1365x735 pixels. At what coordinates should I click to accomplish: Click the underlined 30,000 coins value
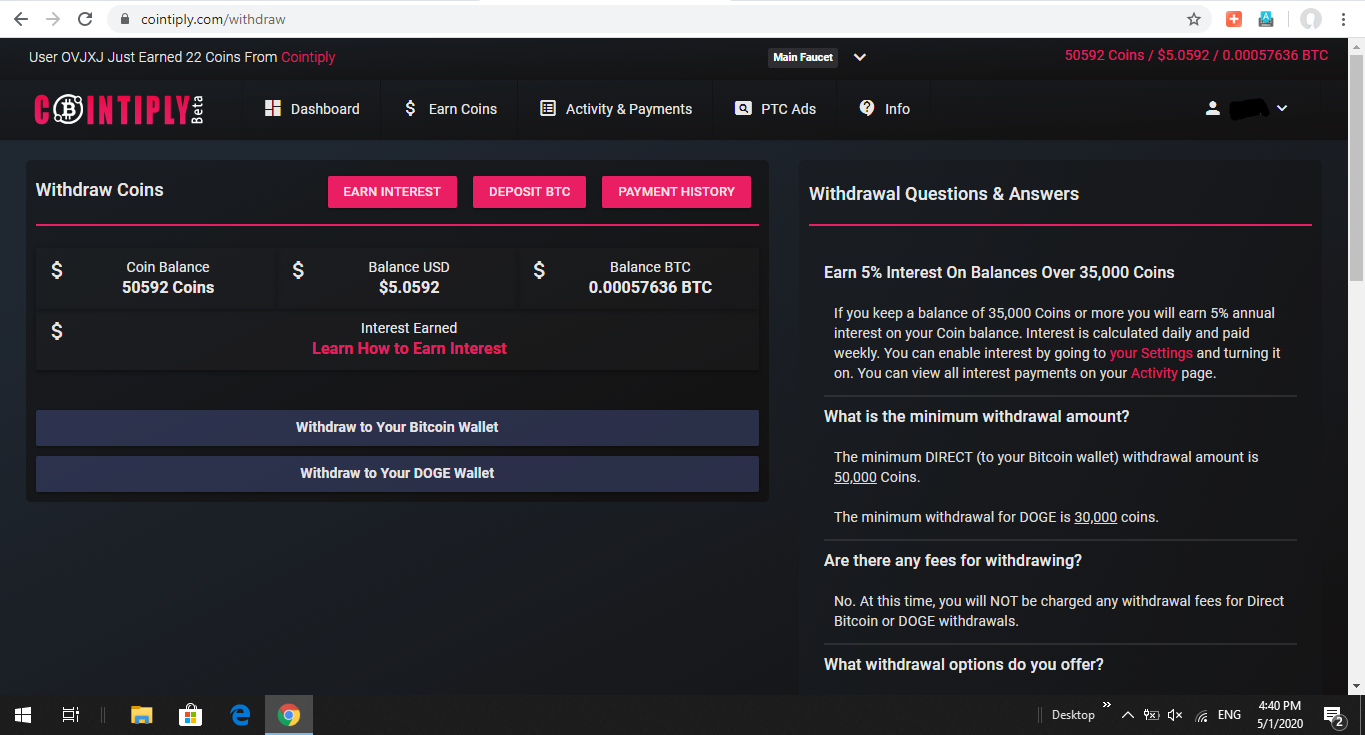tap(1095, 517)
